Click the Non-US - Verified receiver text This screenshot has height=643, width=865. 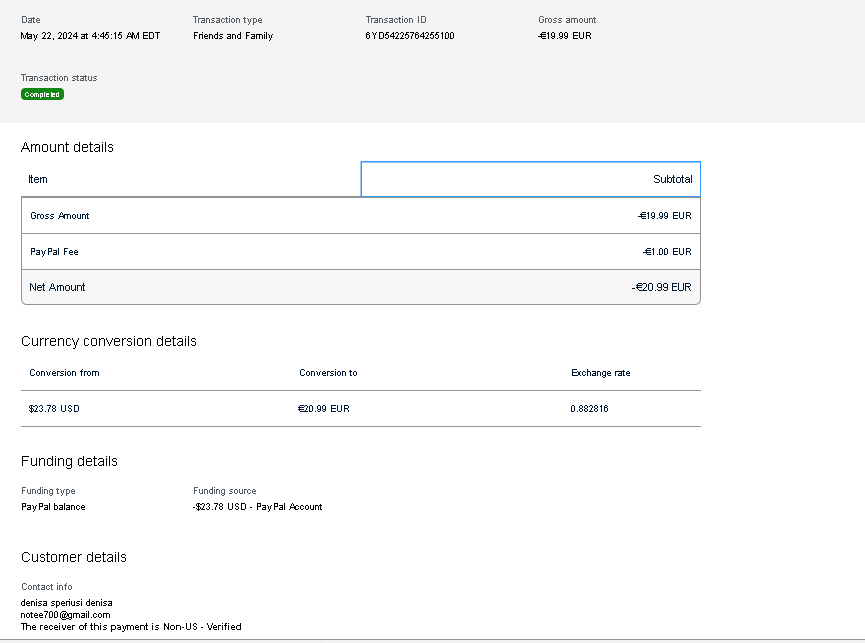pos(202,627)
